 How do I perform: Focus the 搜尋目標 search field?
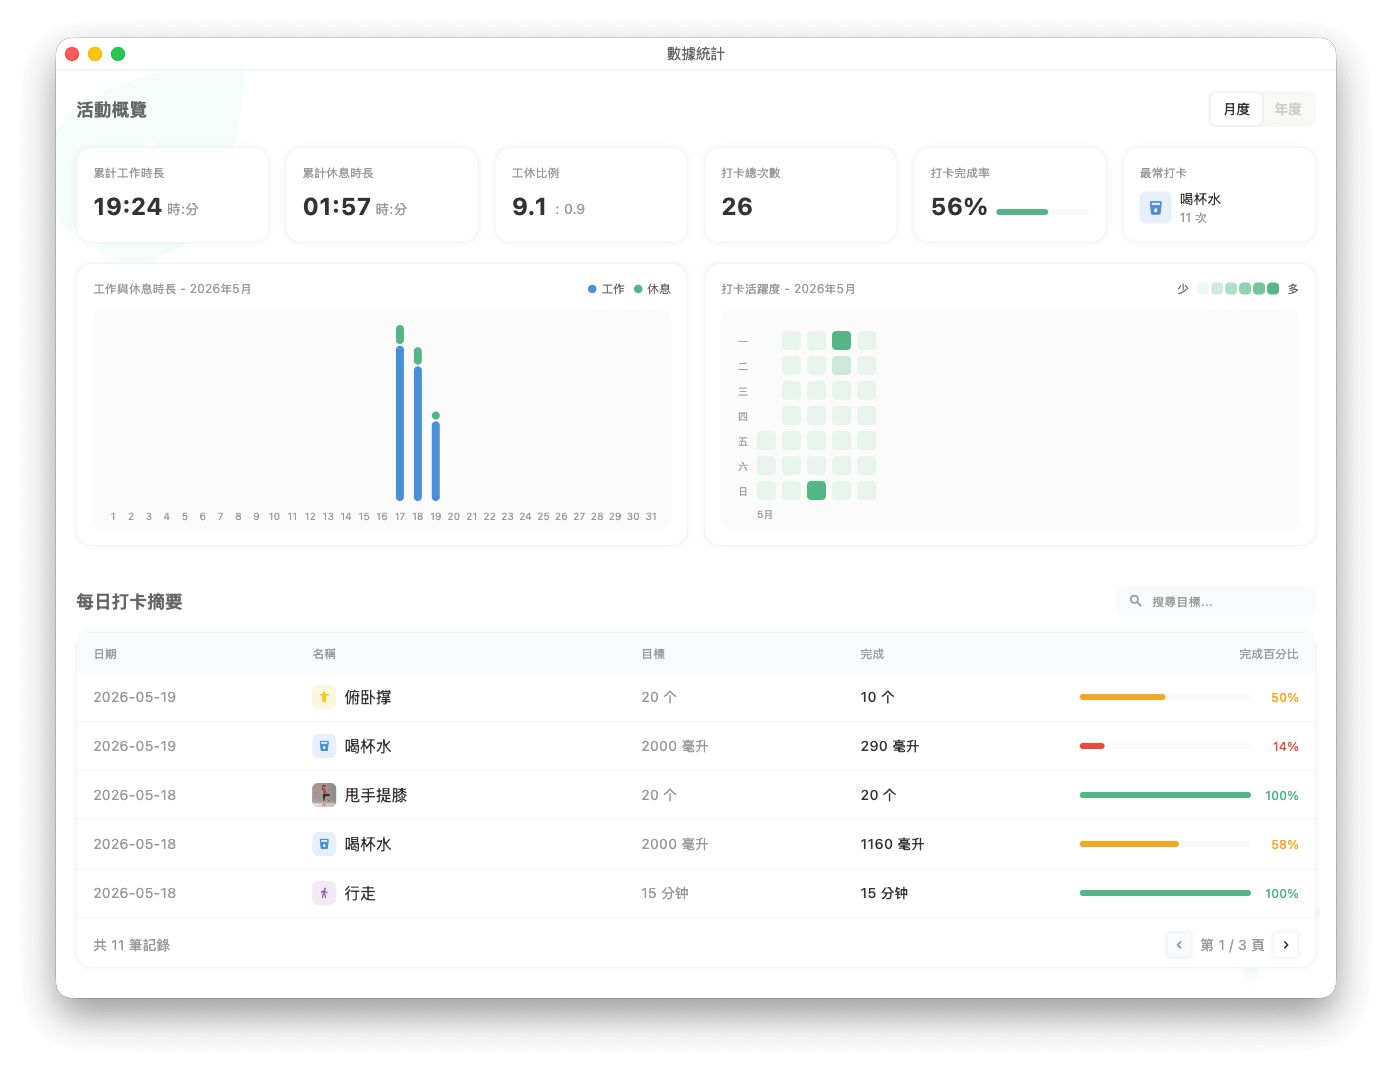pyautogui.click(x=1215, y=601)
